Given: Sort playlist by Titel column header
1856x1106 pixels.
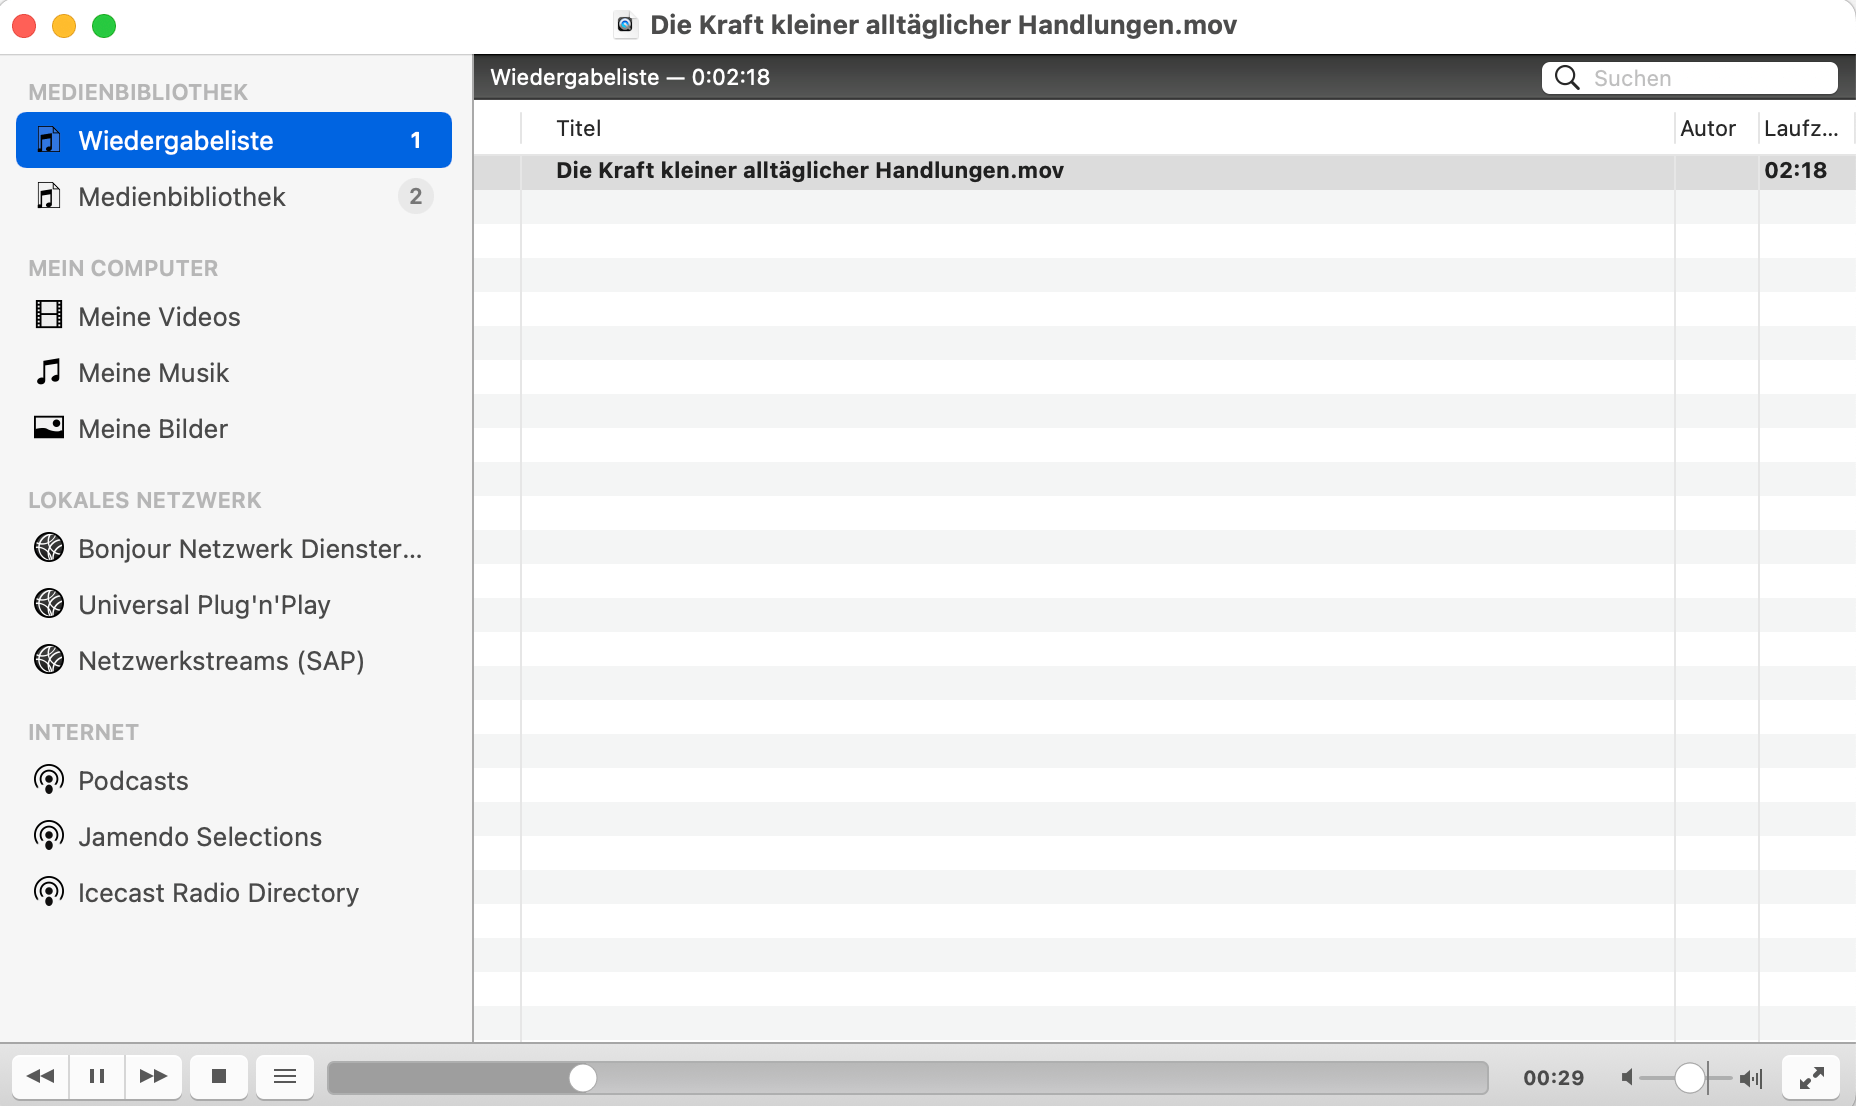Looking at the screenshot, I should click(x=579, y=128).
